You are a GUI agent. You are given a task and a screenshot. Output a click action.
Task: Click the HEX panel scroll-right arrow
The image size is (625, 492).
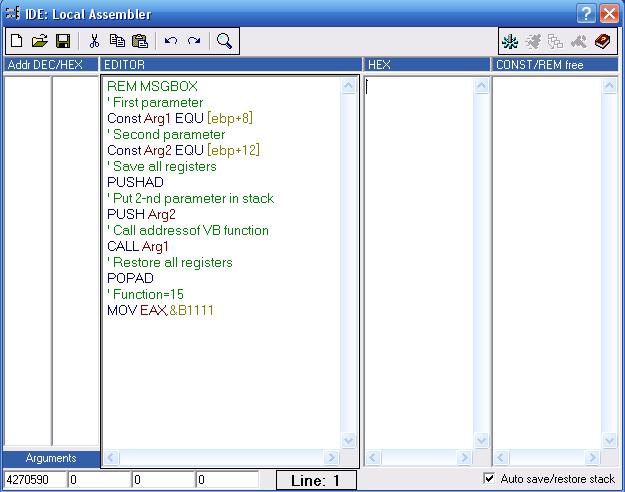click(464, 457)
